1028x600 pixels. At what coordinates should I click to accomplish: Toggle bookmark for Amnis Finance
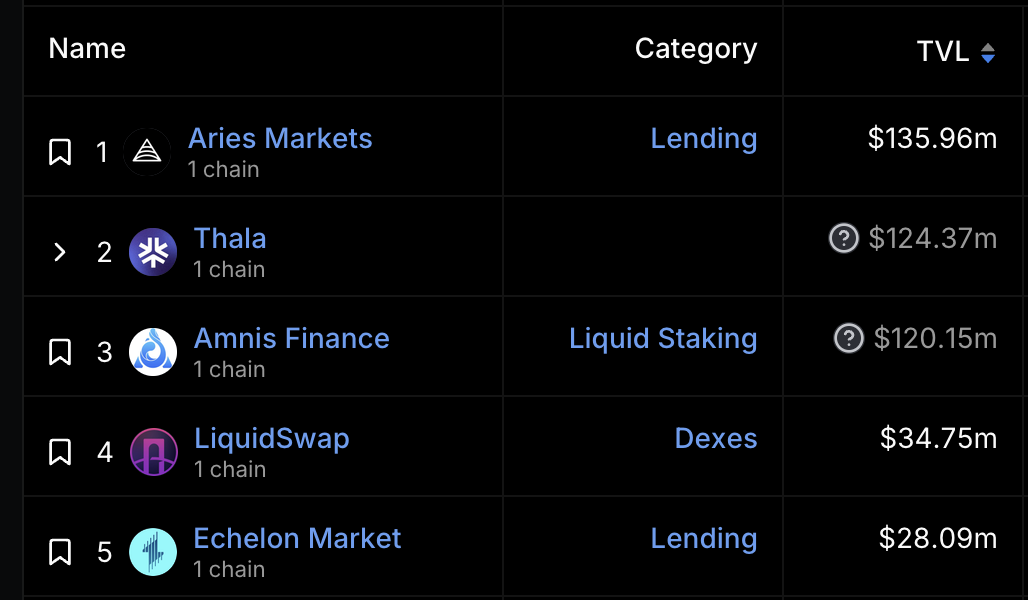pos(60,352)
